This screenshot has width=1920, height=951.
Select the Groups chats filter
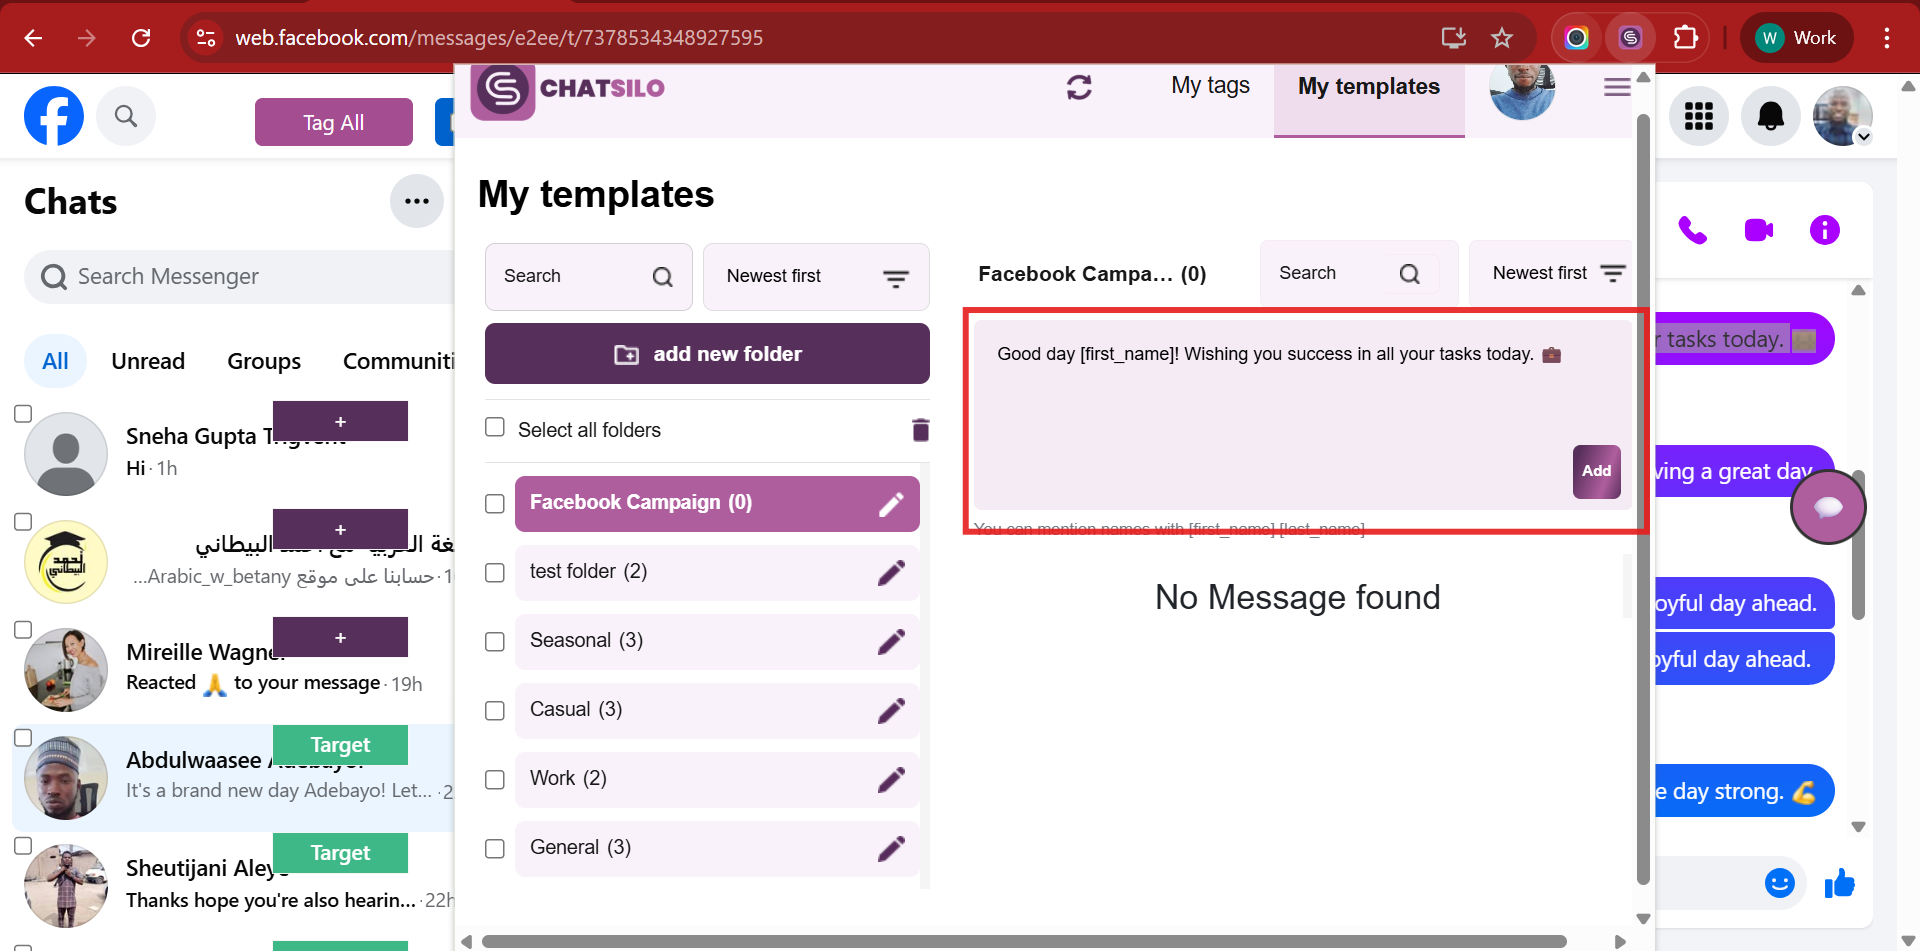(264, 361)
